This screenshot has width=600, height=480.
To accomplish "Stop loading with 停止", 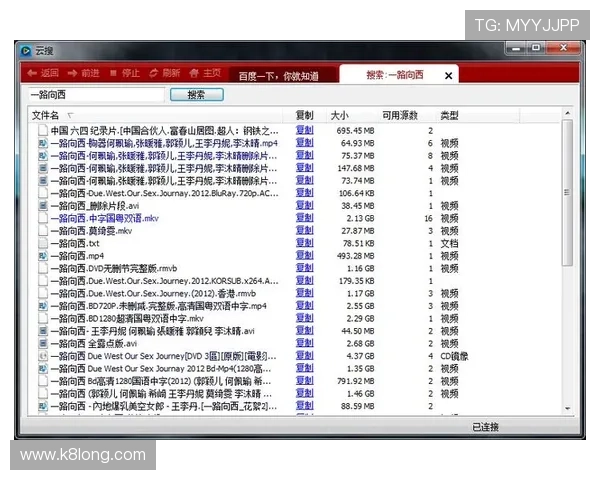I will point(124,73).
